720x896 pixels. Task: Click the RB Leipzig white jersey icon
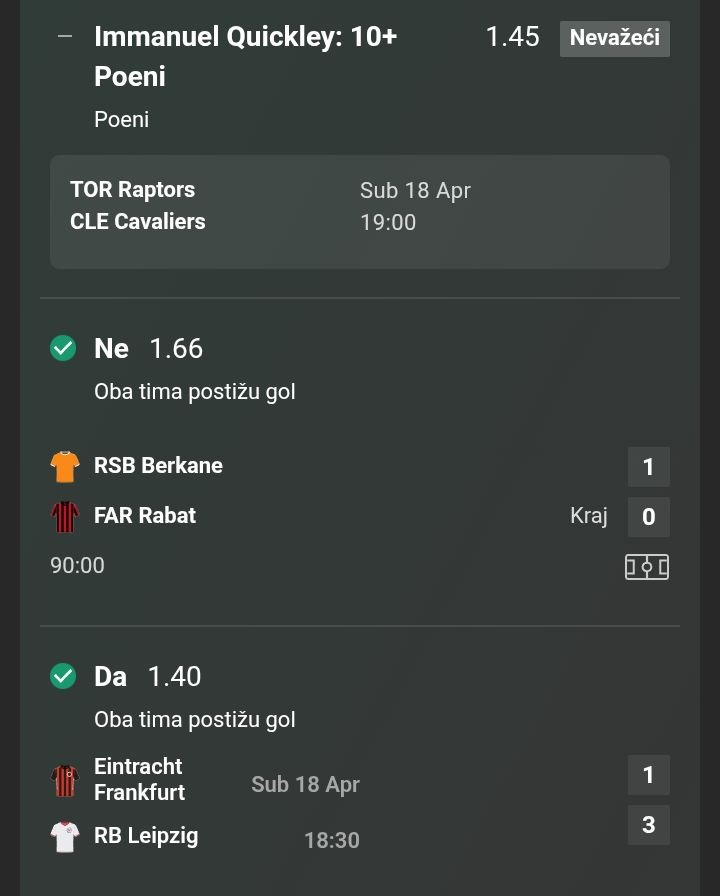[65, 836]
